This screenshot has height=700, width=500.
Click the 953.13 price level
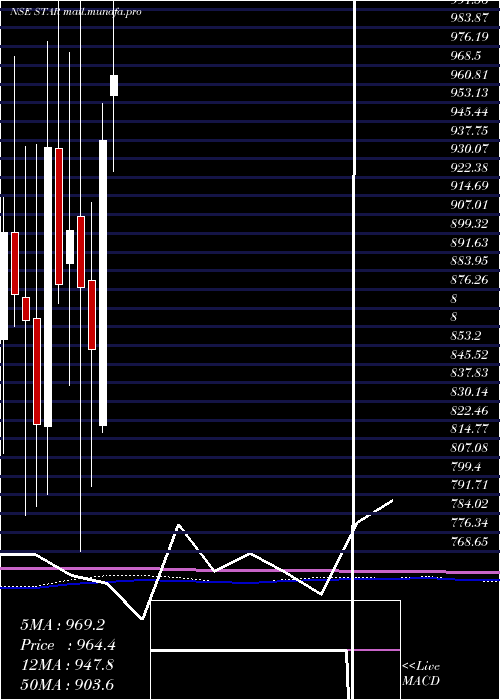(x=469, y=93)
